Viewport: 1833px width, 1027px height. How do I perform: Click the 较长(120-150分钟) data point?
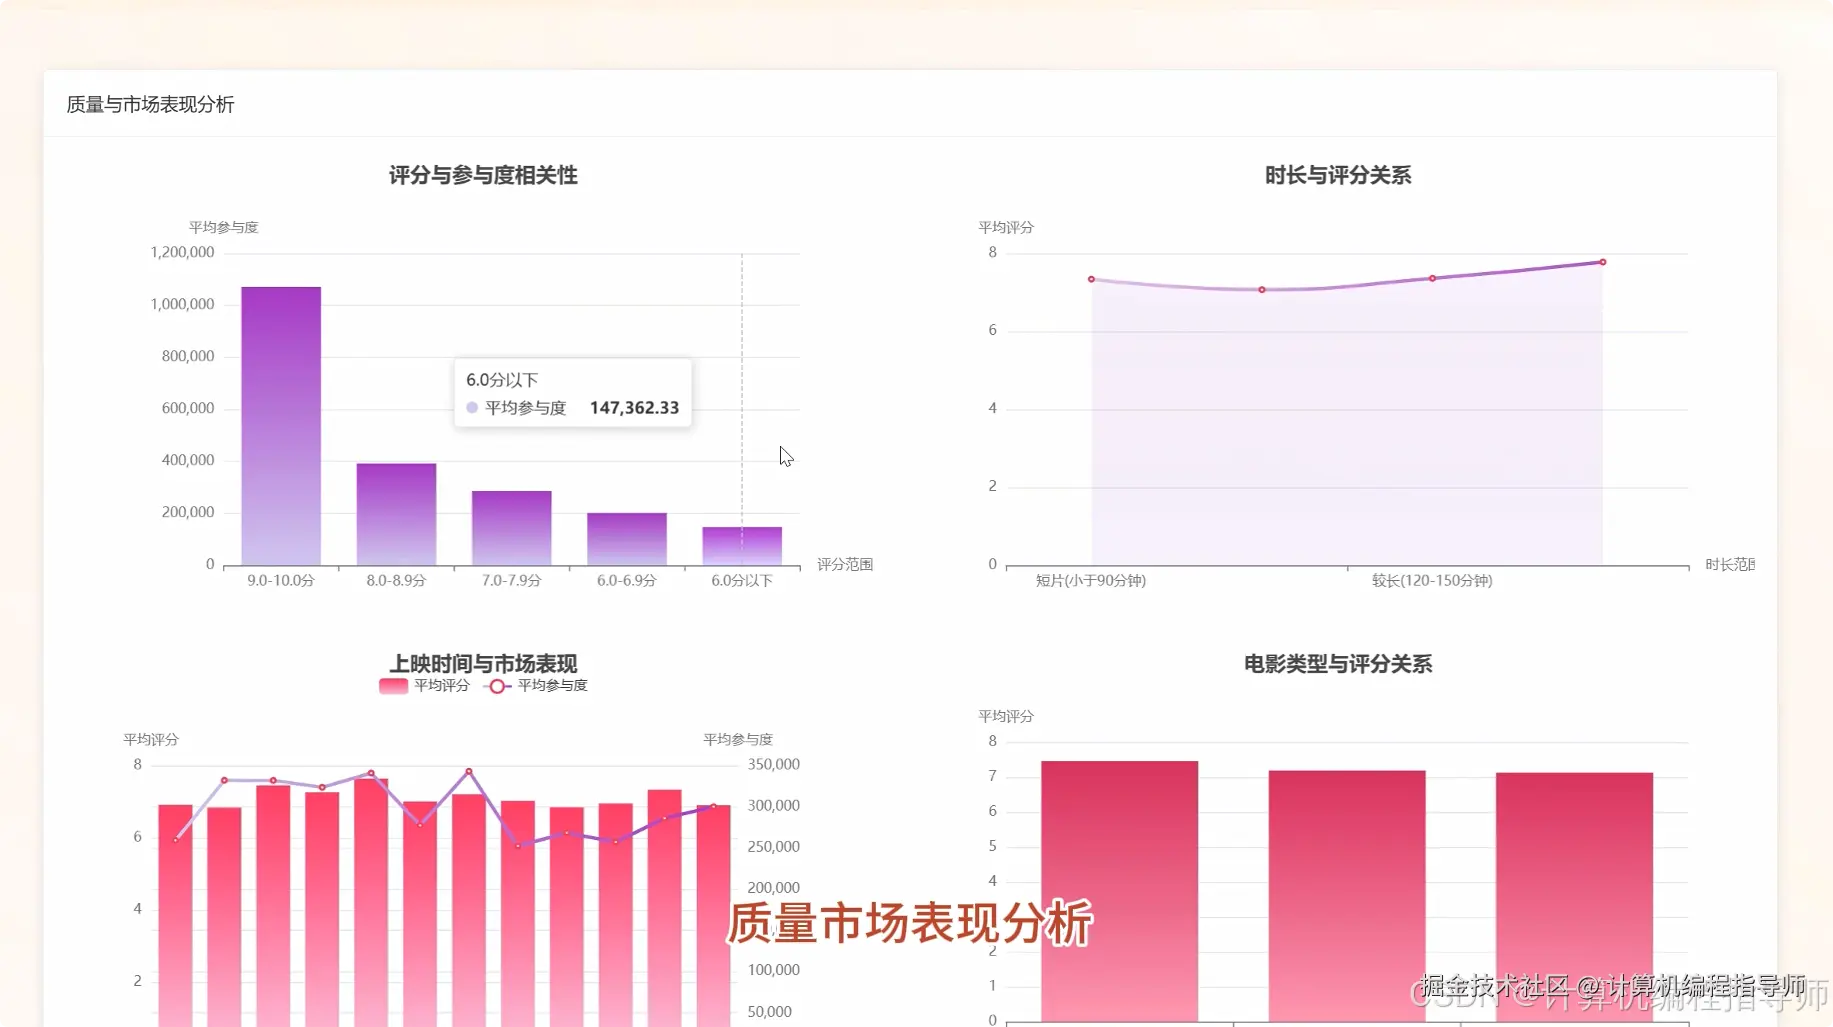pyautogui.click(x=1433, y=279)
